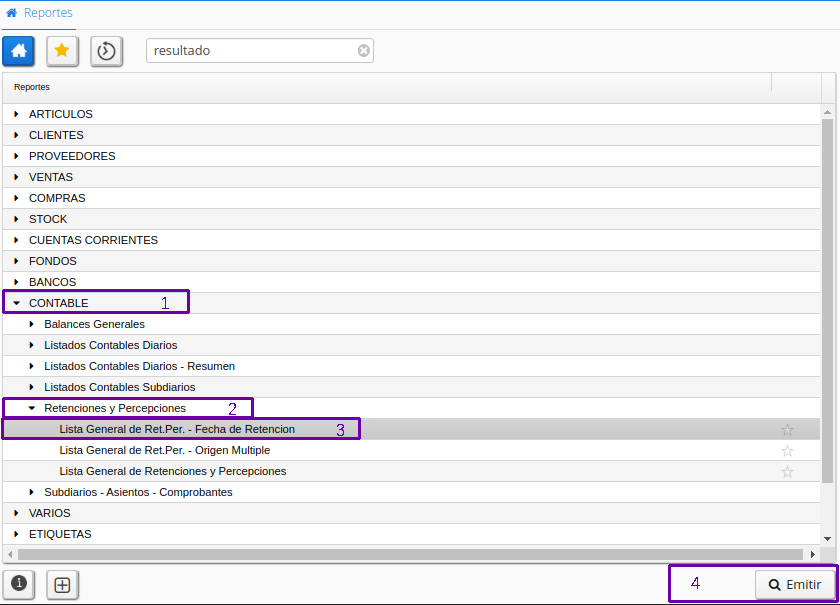Expand the VARIOS category
This screenshot has width=840, height=605.
(16, 513)
